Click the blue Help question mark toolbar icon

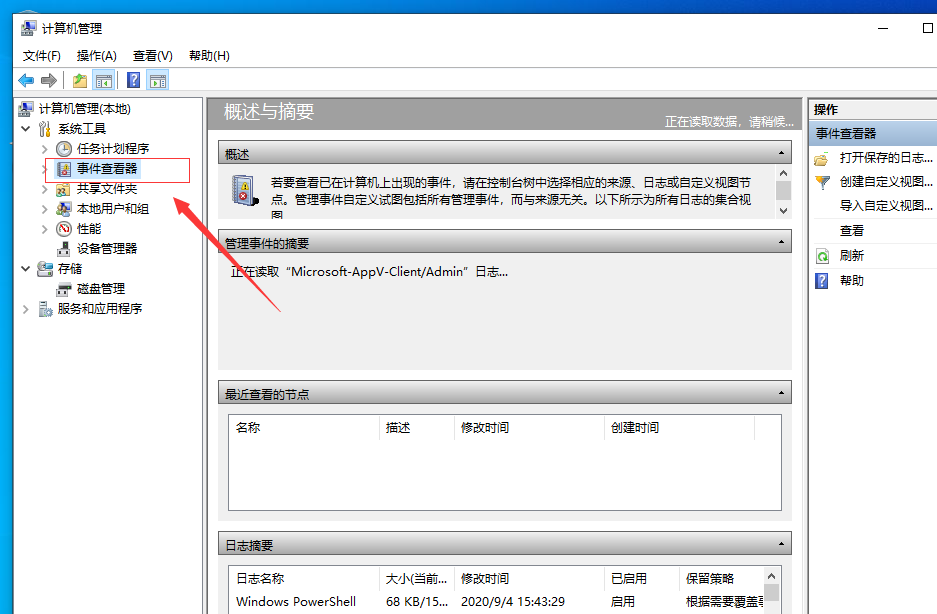pos(132,80)
